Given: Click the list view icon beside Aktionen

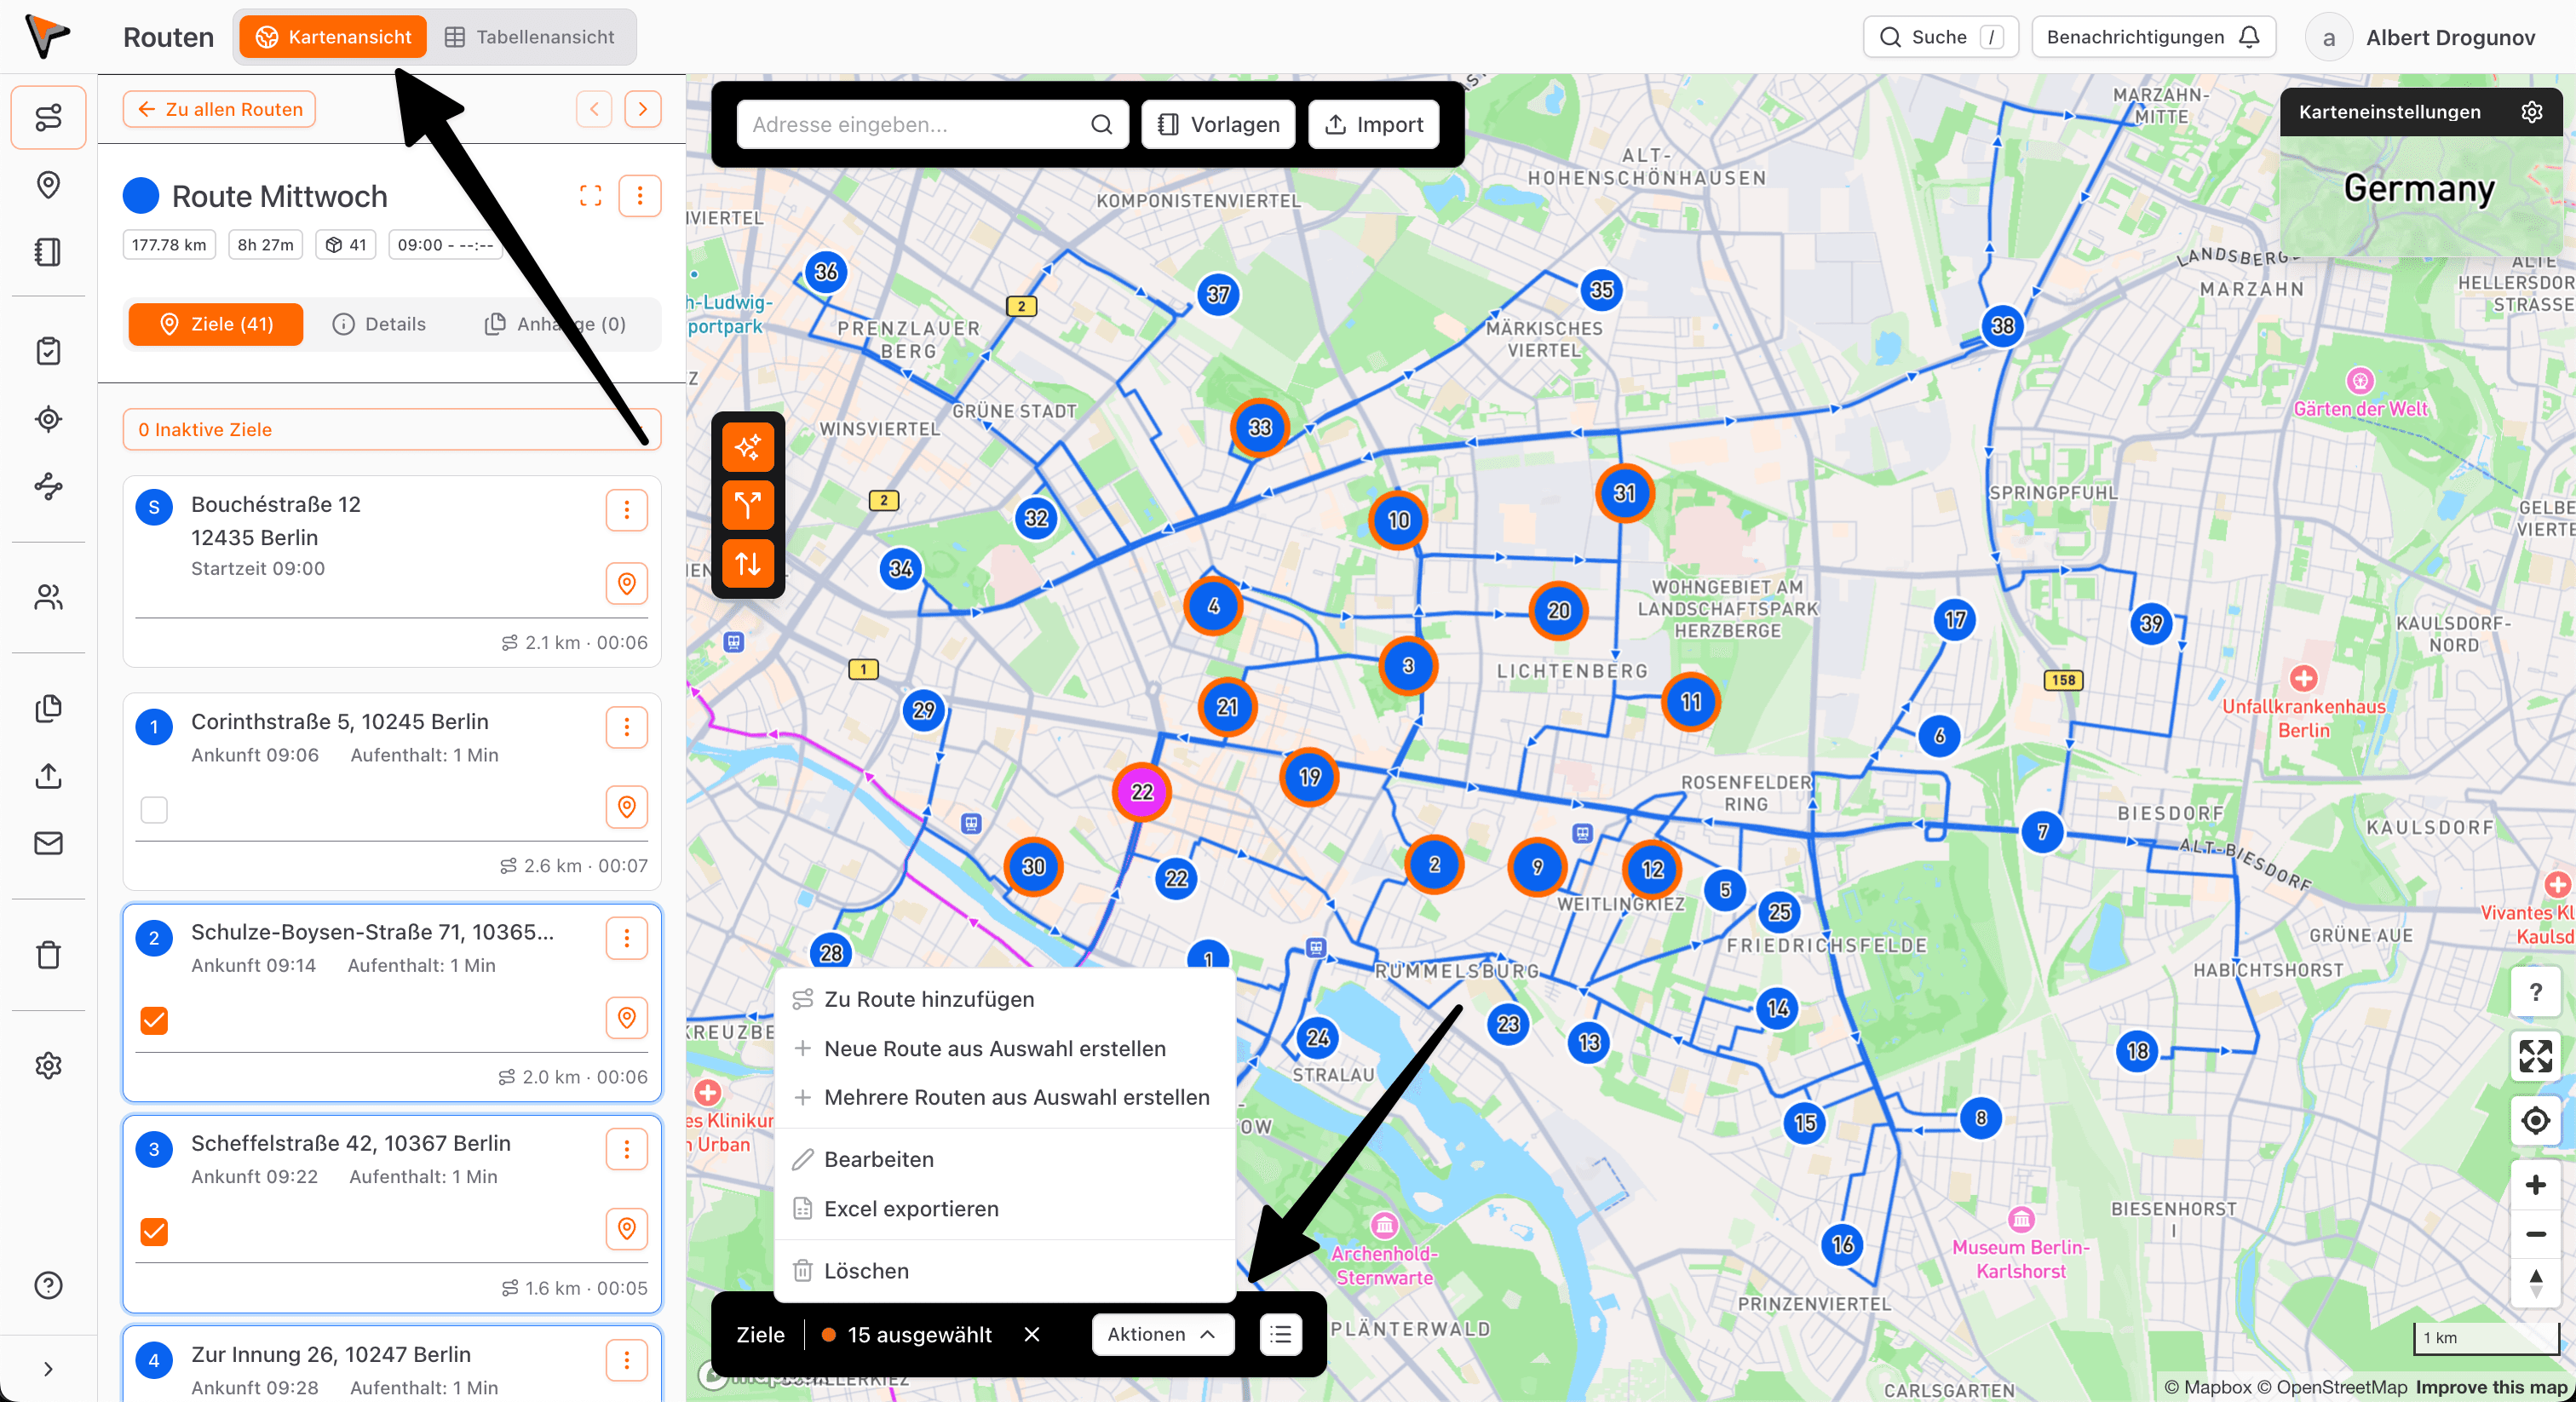Looking at the screenshot, I should [1280, 1335].
